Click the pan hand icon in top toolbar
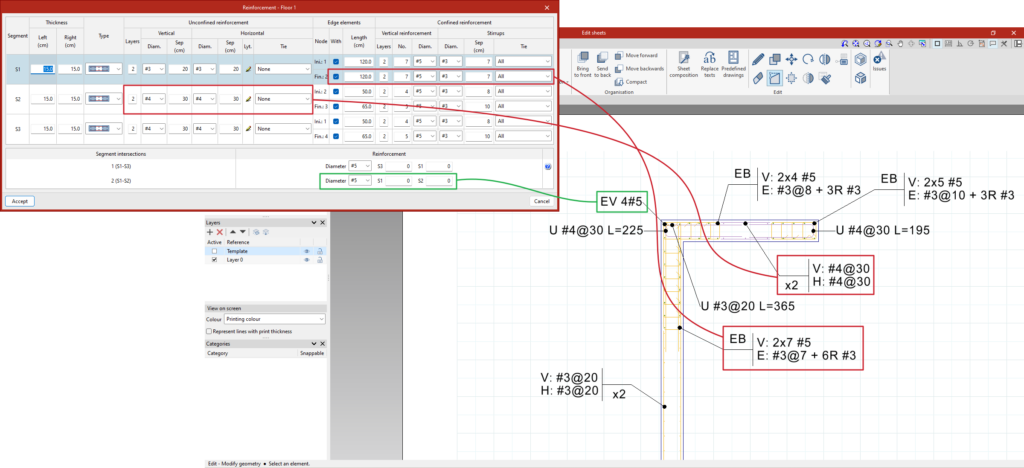This screenshot has height=468, width=1024. [x=900, y=43]
